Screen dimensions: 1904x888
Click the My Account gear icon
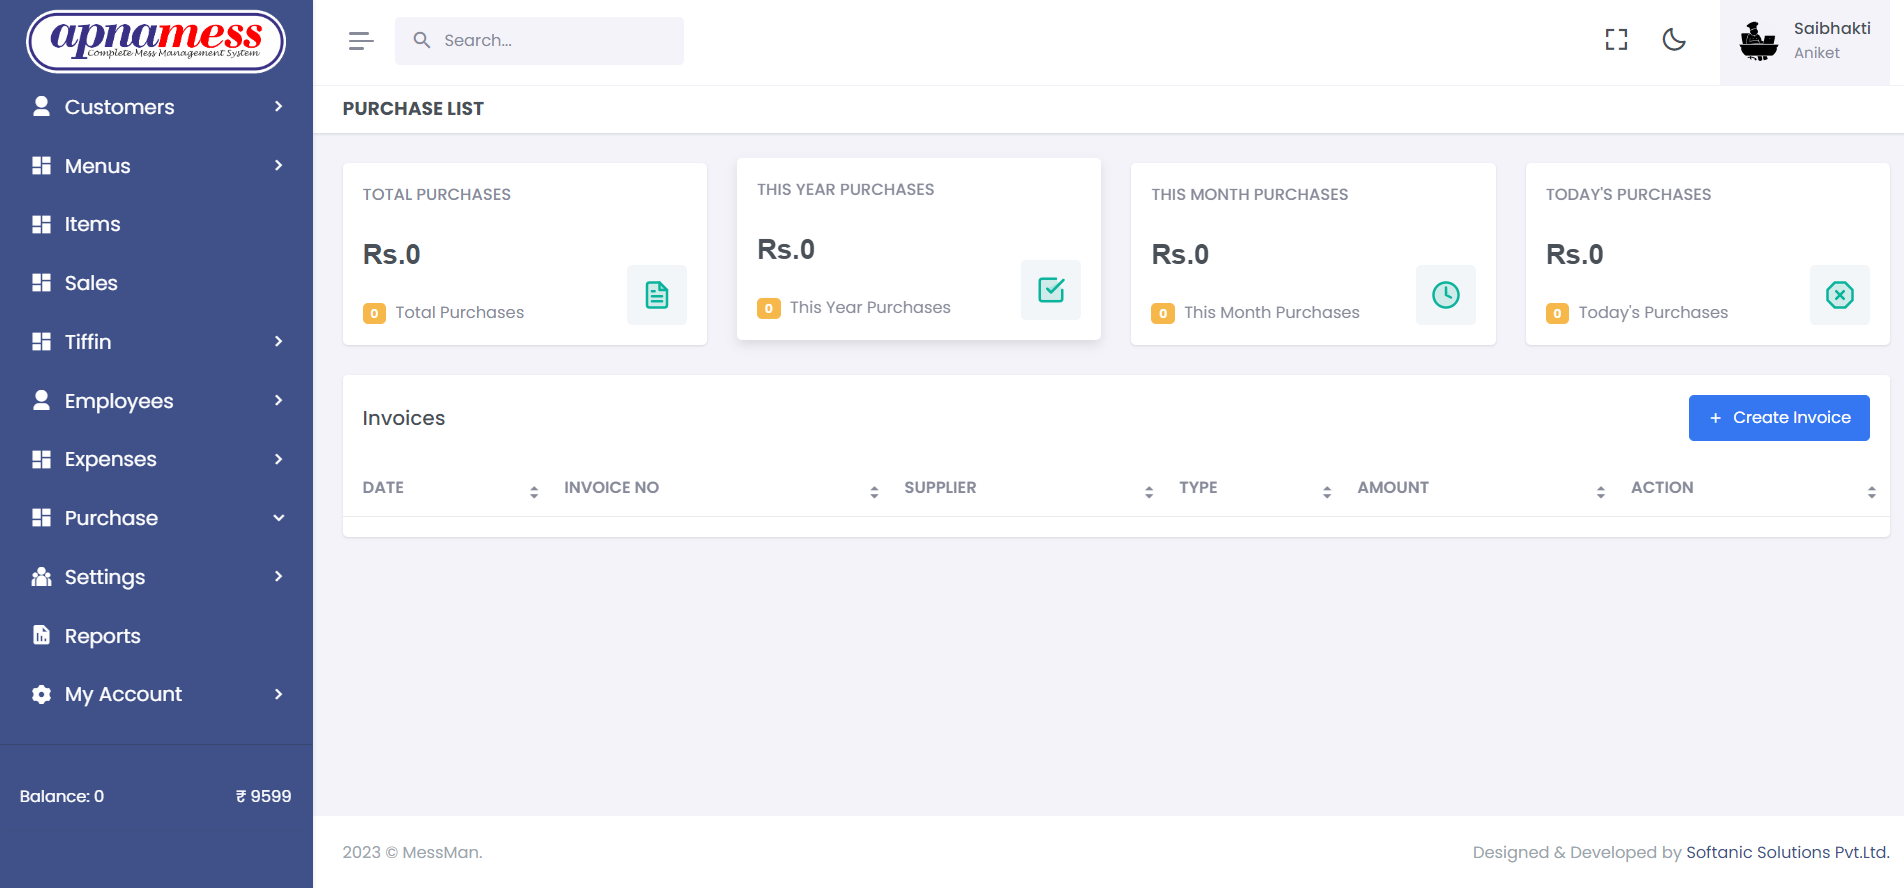point(41,694)
